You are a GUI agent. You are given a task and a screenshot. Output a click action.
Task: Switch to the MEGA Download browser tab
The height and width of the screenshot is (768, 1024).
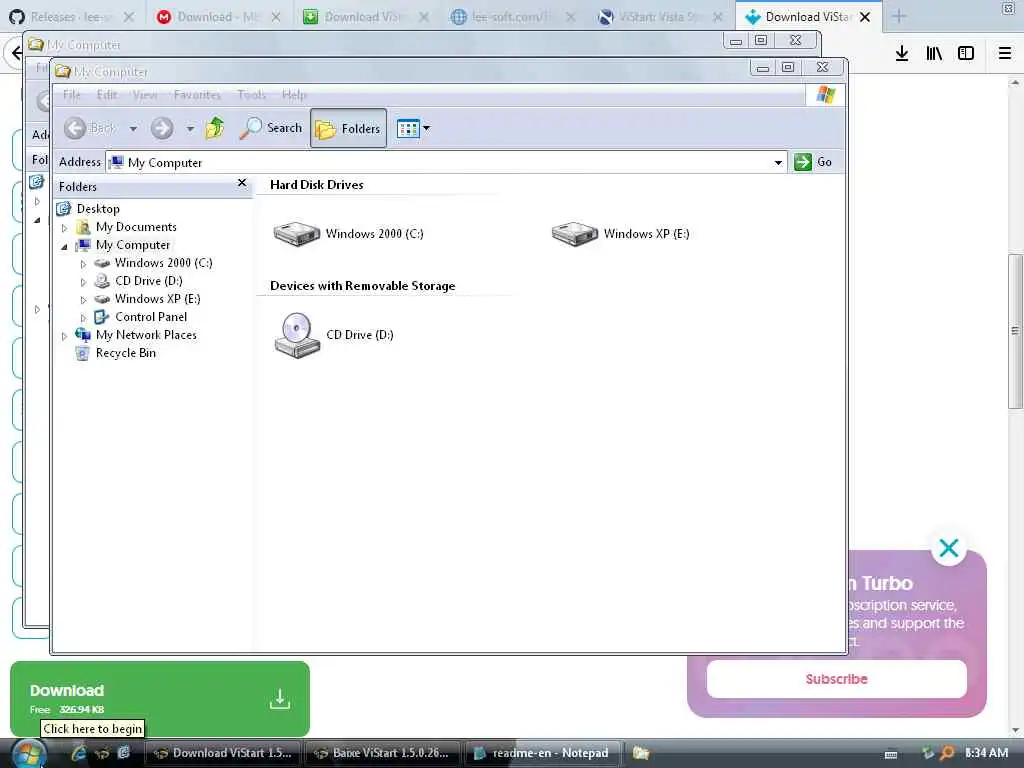[219, 16]
